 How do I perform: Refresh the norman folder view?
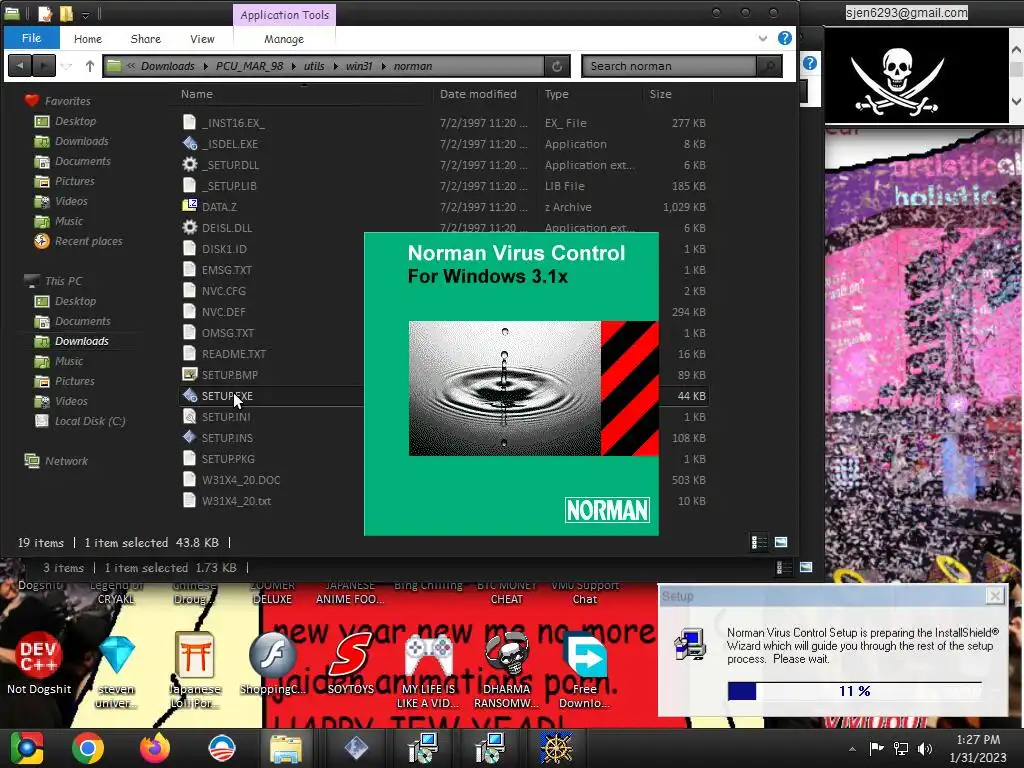pyautogui.click(x=557, y=66)
